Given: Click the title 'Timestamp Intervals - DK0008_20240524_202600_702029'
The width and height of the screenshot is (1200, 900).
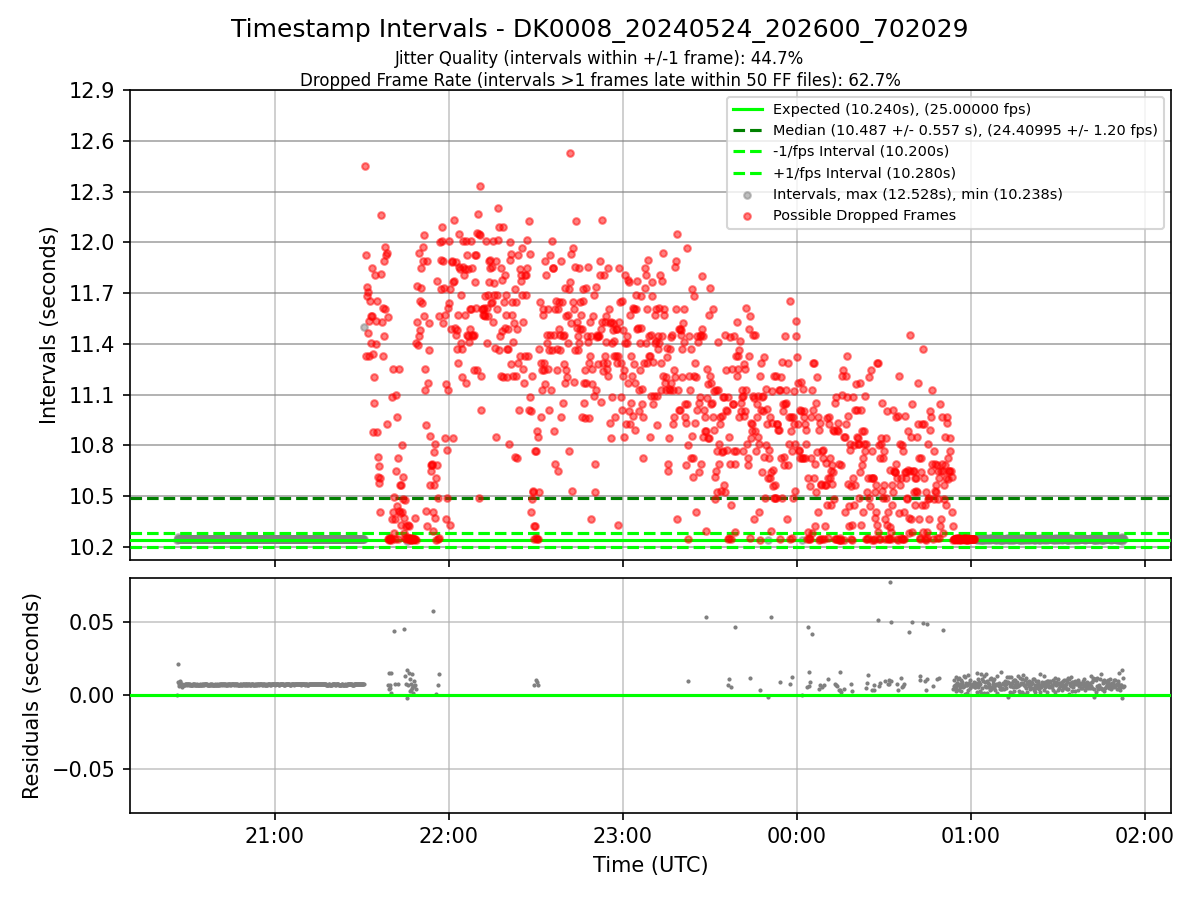Looking at the screenshot, I should pyautogui.click(x=599, y=29).
